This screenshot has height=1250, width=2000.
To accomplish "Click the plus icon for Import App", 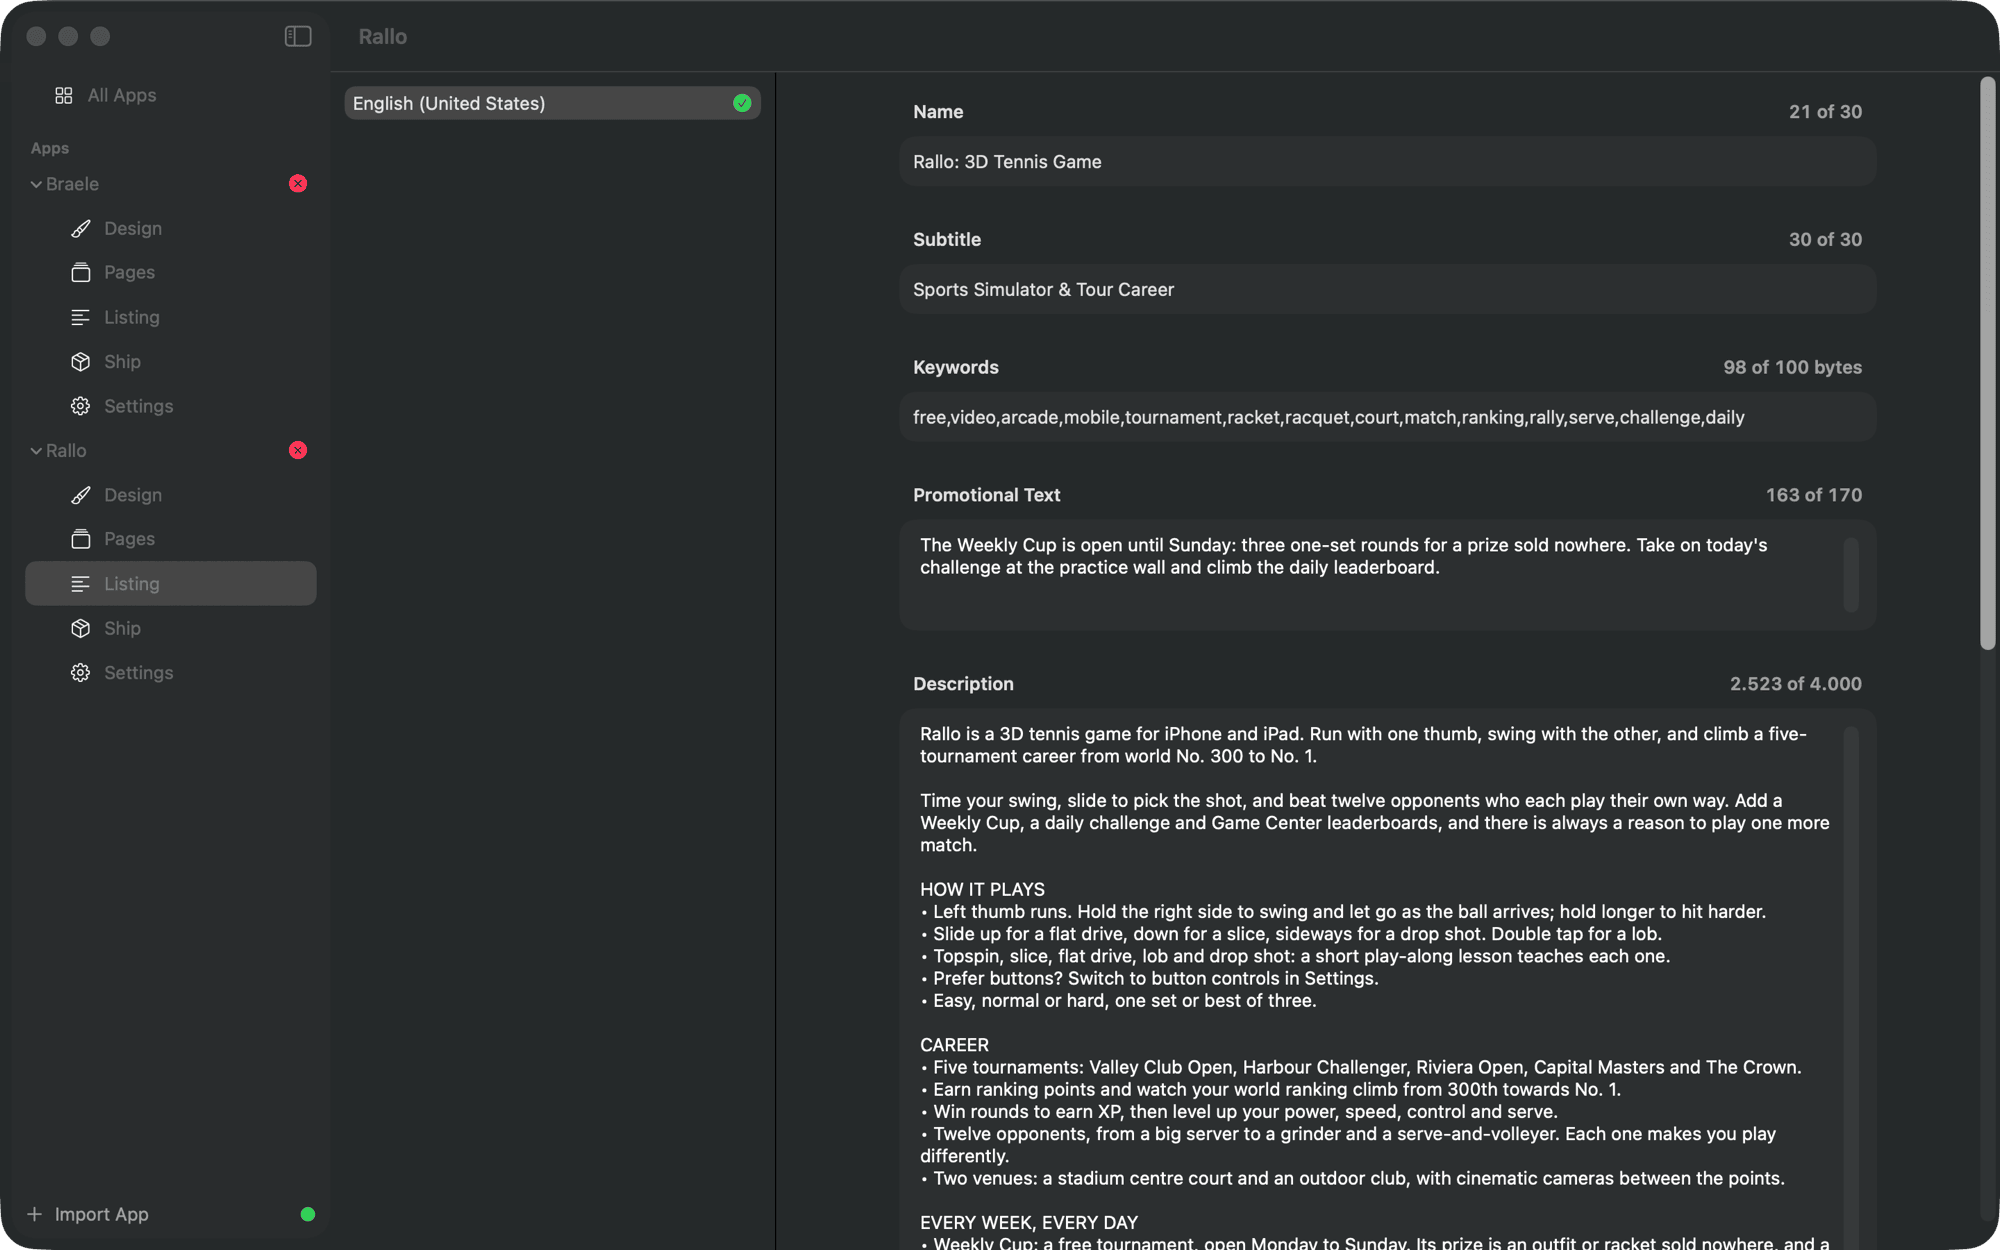I will coord(35,1214).
